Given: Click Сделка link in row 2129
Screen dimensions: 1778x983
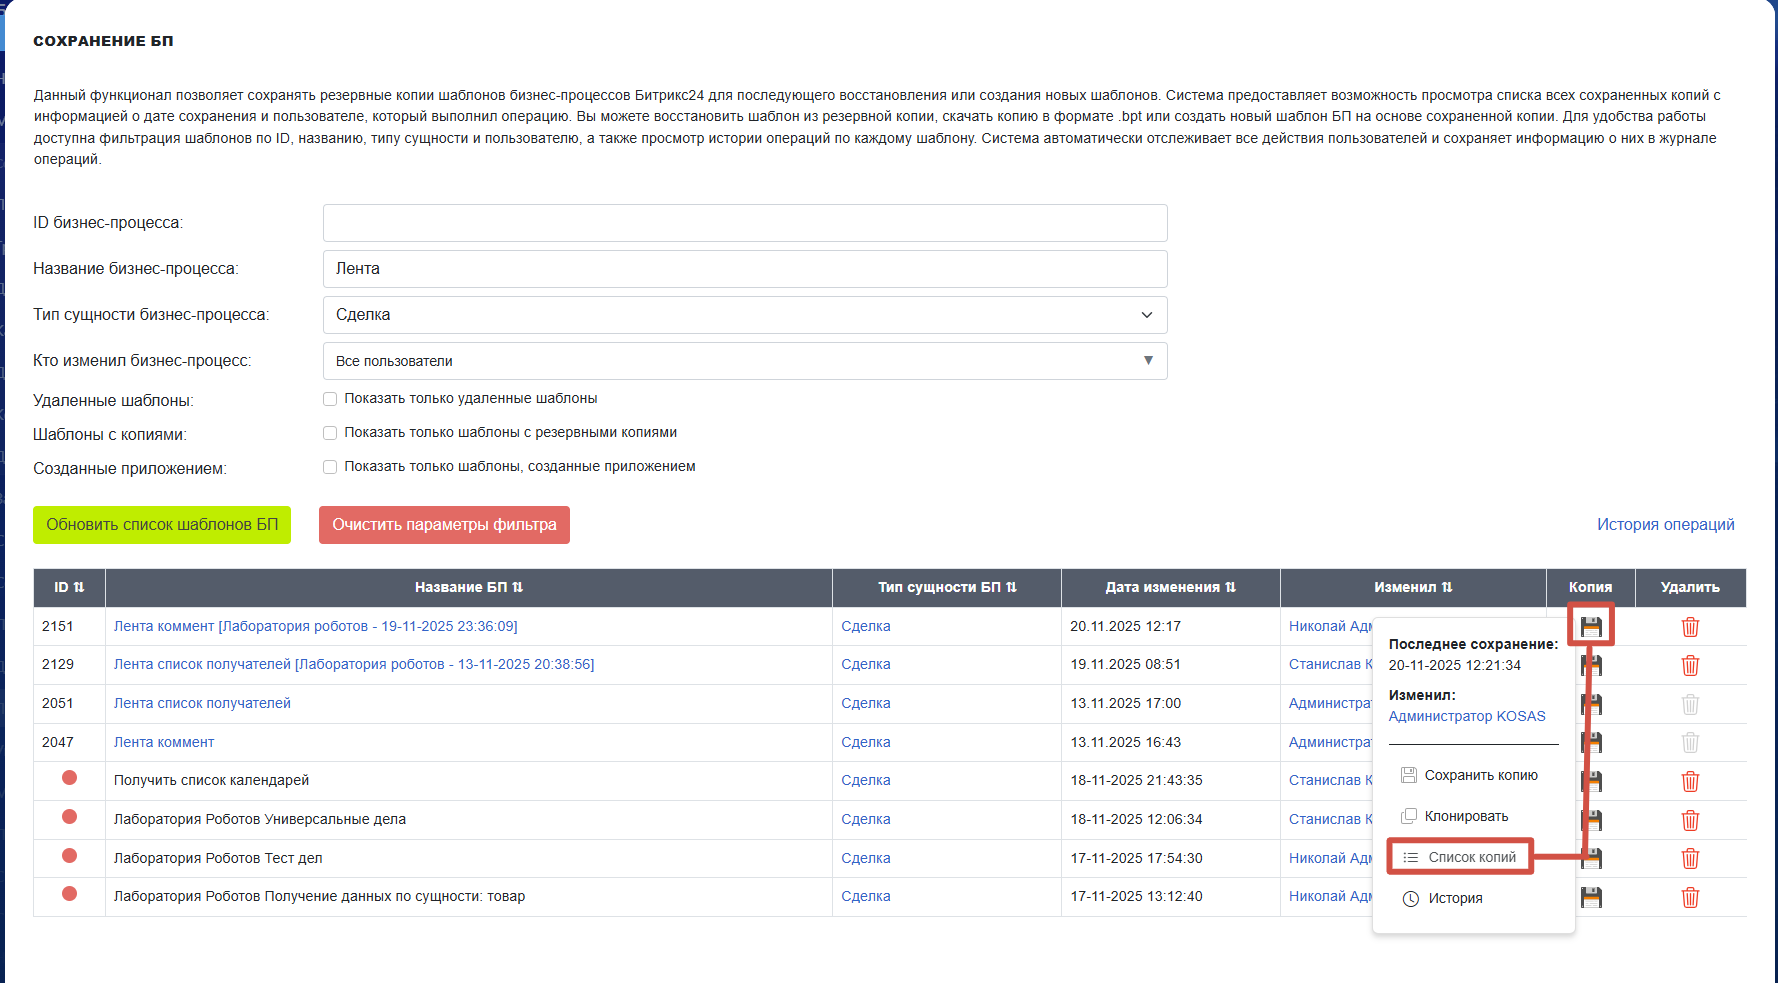Looking at the screenshot, I should pyautogui.click(x=866, y=664).
